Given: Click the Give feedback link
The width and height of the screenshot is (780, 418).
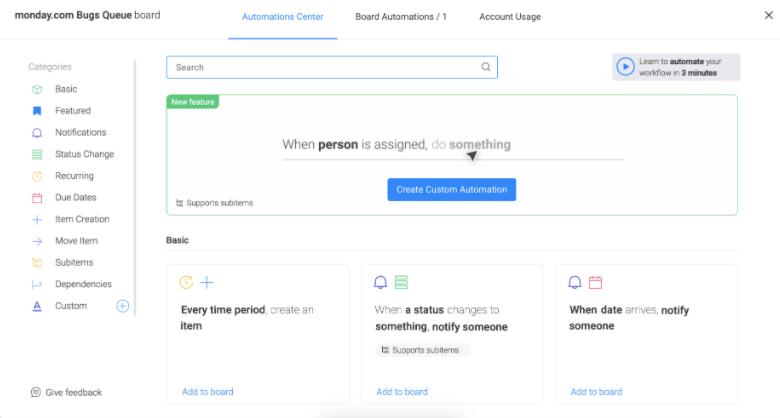Looking at the screenshot, I should click(74, 393).
